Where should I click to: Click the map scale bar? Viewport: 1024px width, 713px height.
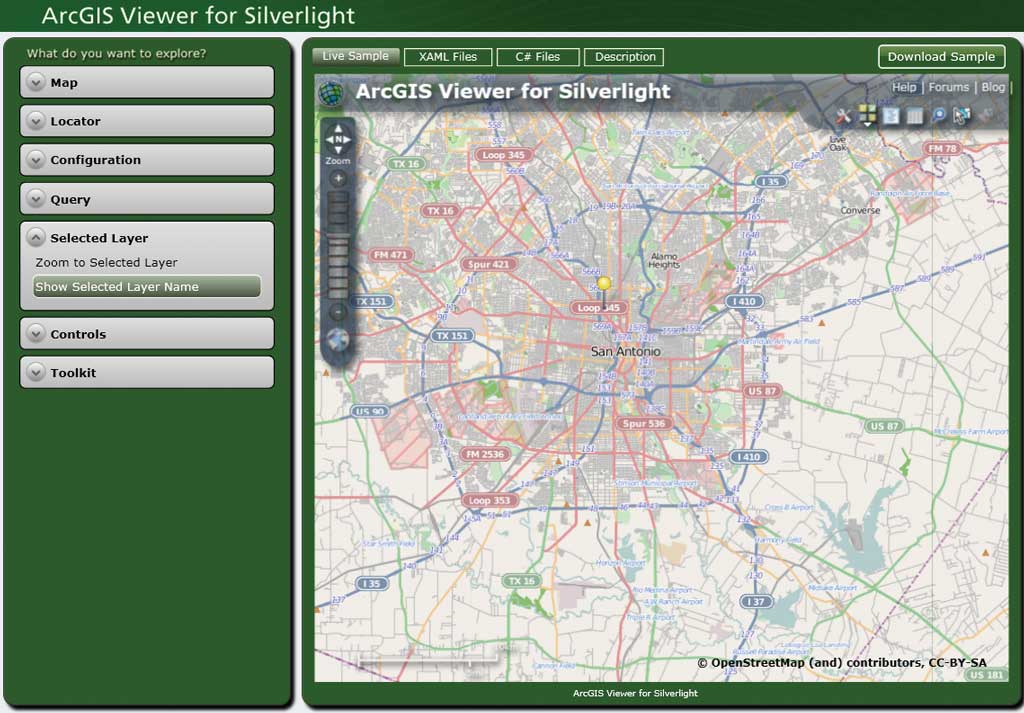point(428,661)
